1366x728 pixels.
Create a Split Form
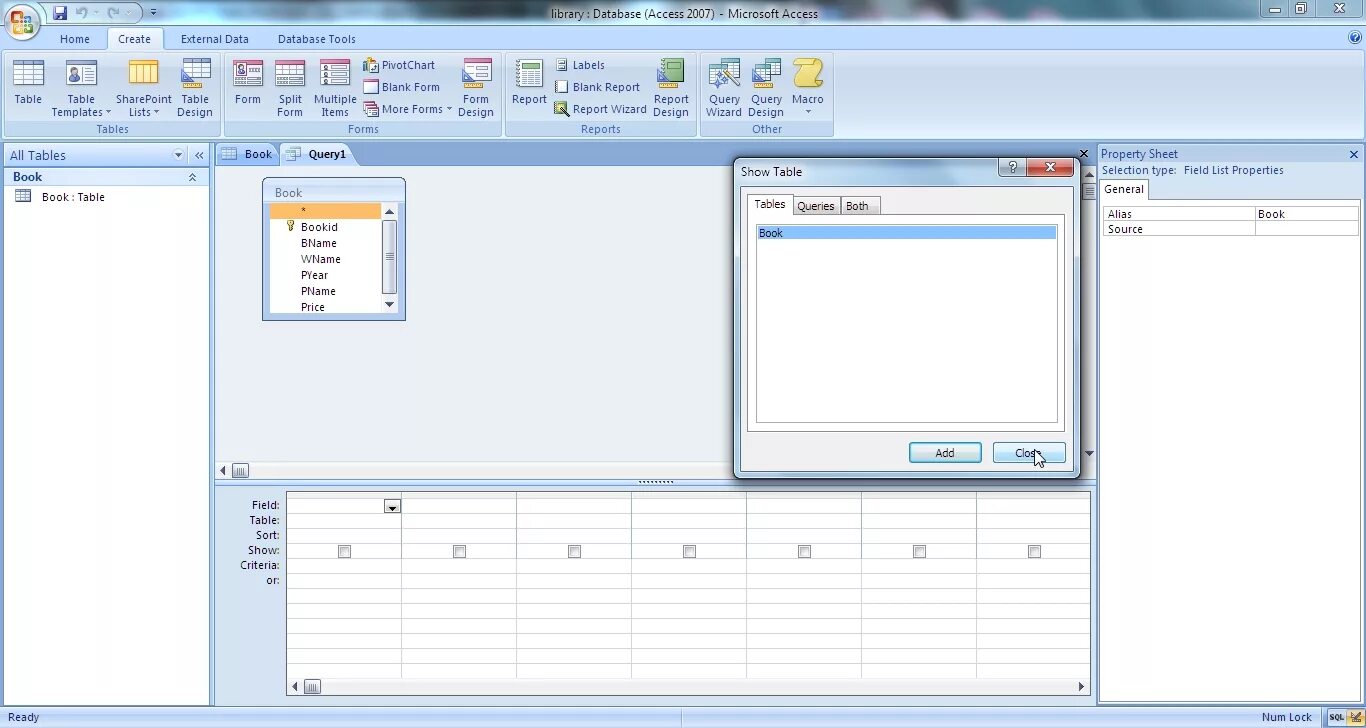coord(290,88)
